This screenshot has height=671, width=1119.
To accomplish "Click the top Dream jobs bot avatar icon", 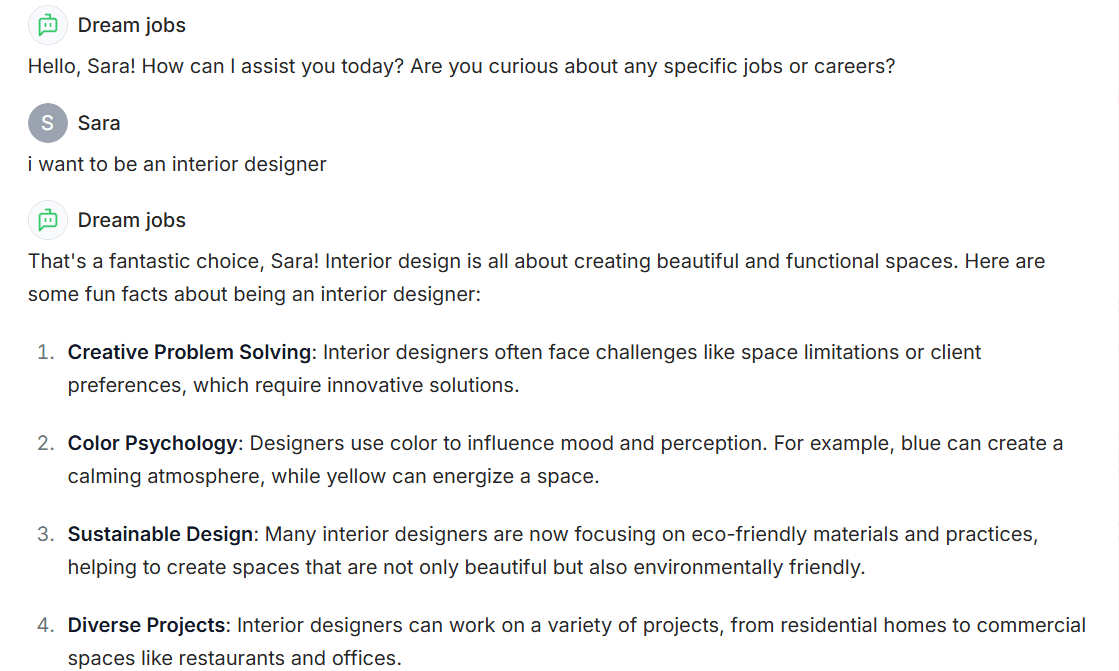I will pyautogui.click(x=48, y=26).
